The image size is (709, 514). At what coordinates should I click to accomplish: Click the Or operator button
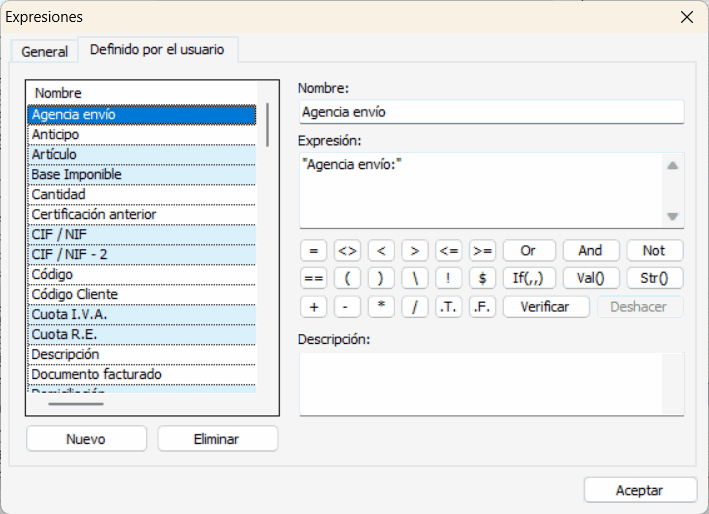click(529, 250)
